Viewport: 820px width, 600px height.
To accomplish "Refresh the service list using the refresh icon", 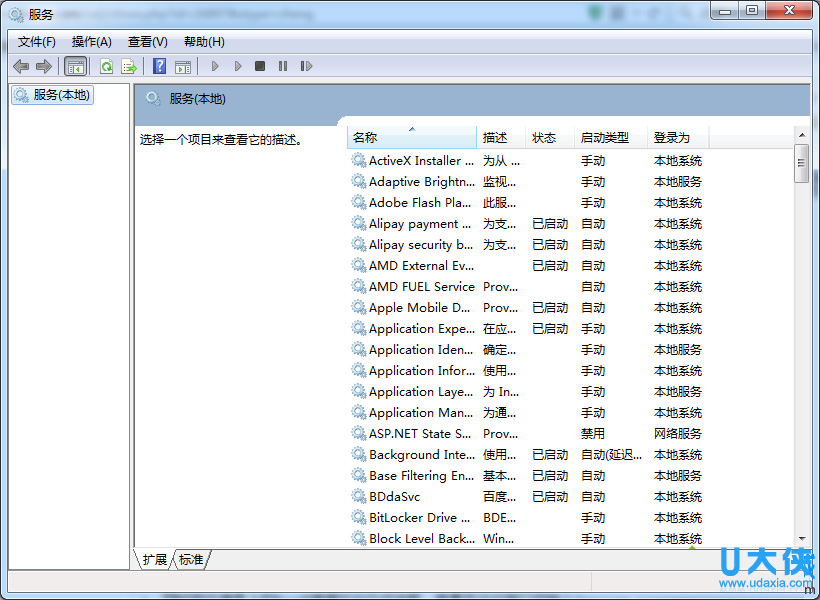I will point(106,66).
